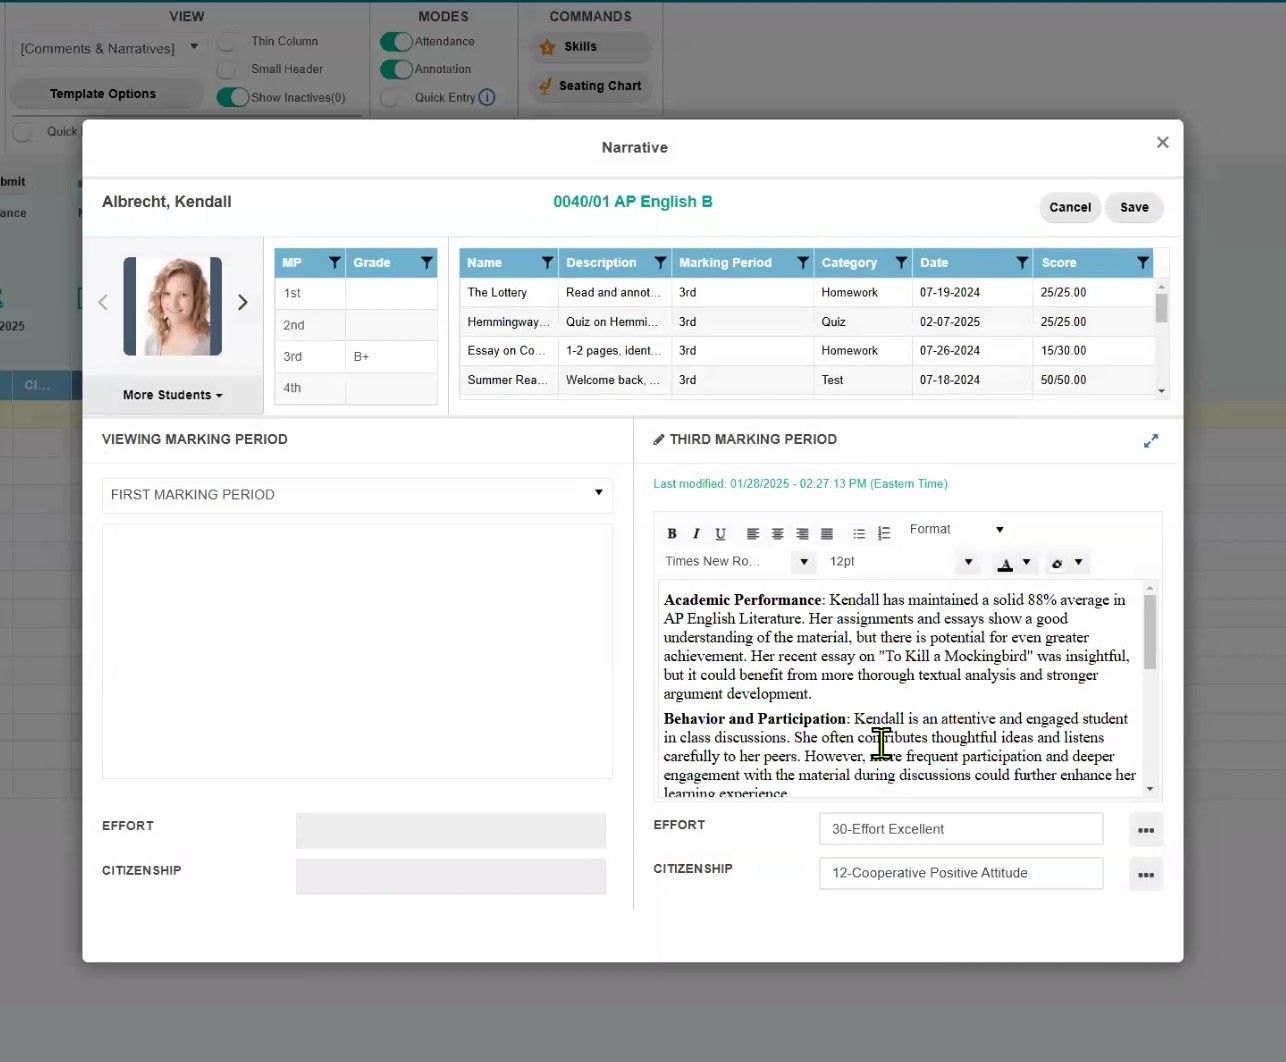Close the Narrative dialog

pos(1162,143)
